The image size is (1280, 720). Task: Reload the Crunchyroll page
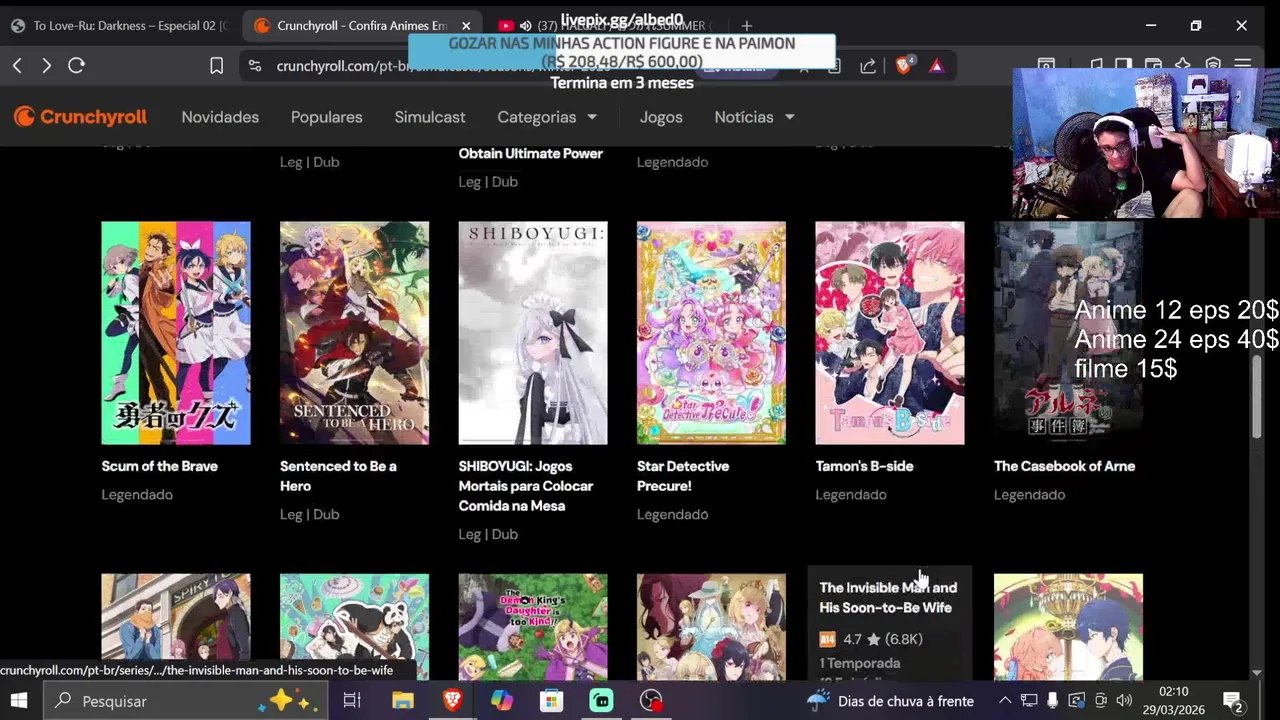[76, 66]
